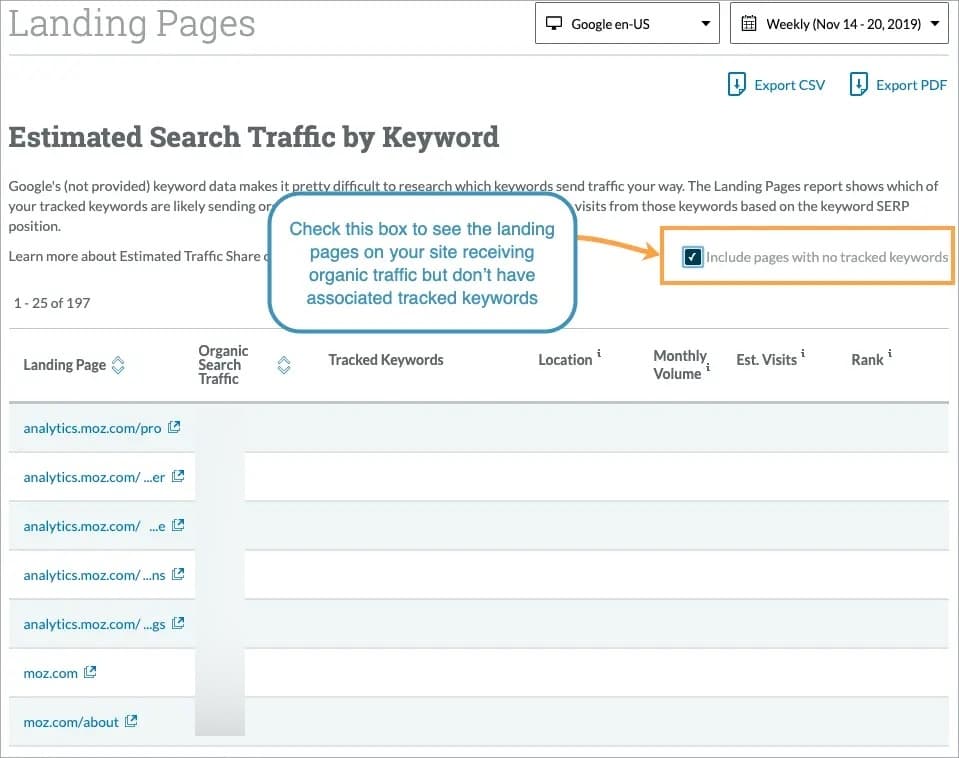Viewport: 959px width, 758px height.
Task: Click the info icon beside Rank
Action: click(x=889, y=352)
